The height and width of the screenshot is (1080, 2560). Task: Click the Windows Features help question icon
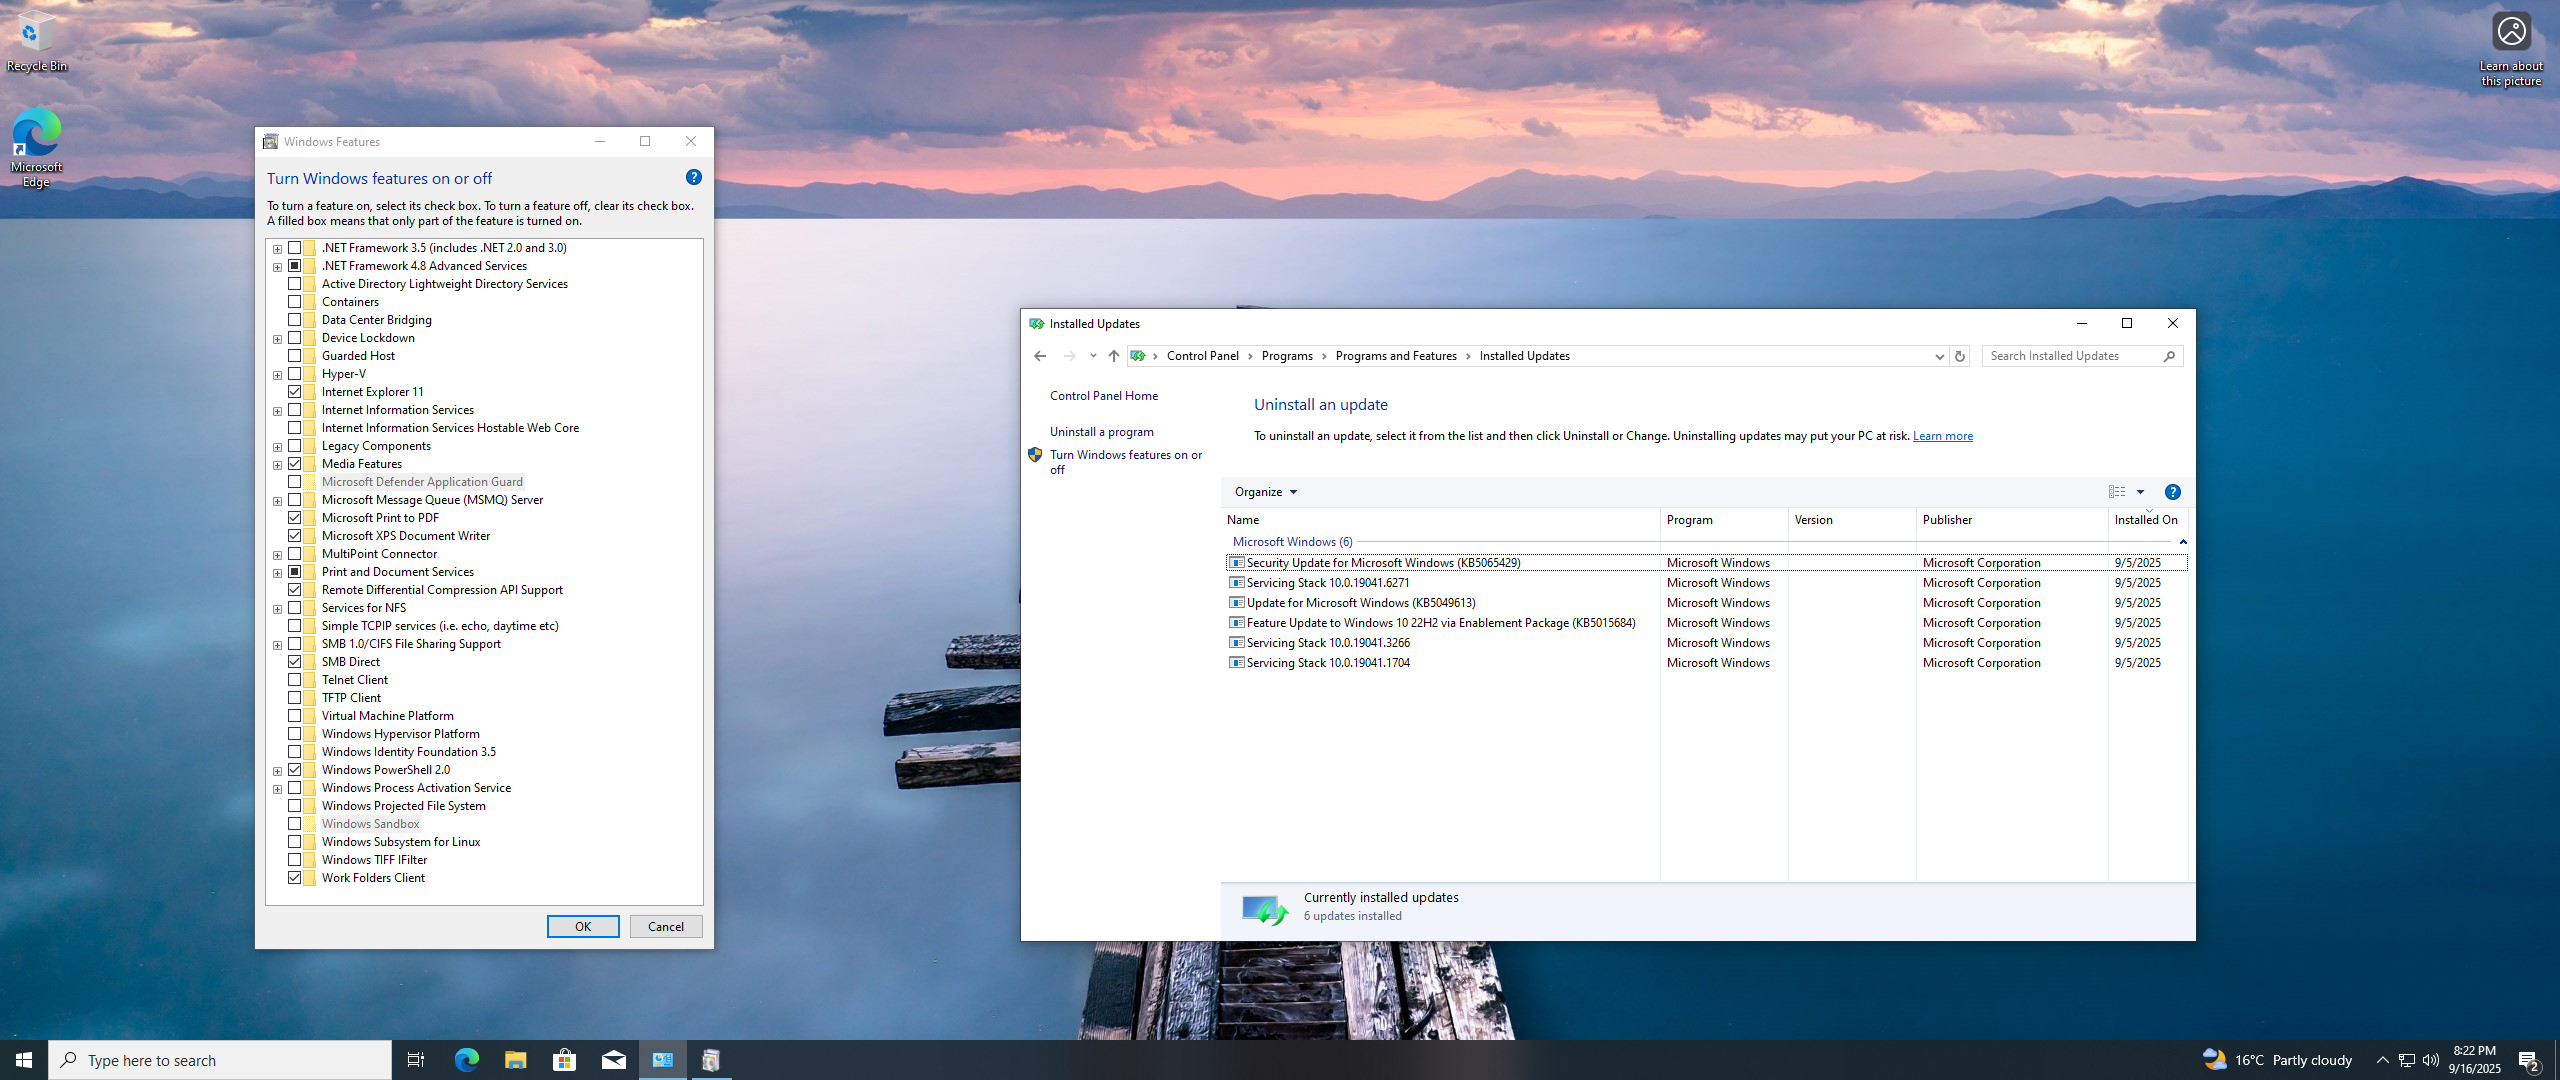coord(693,177)
